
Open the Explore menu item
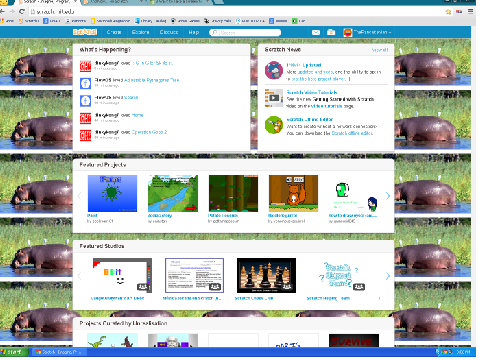[x=140, y=32]
